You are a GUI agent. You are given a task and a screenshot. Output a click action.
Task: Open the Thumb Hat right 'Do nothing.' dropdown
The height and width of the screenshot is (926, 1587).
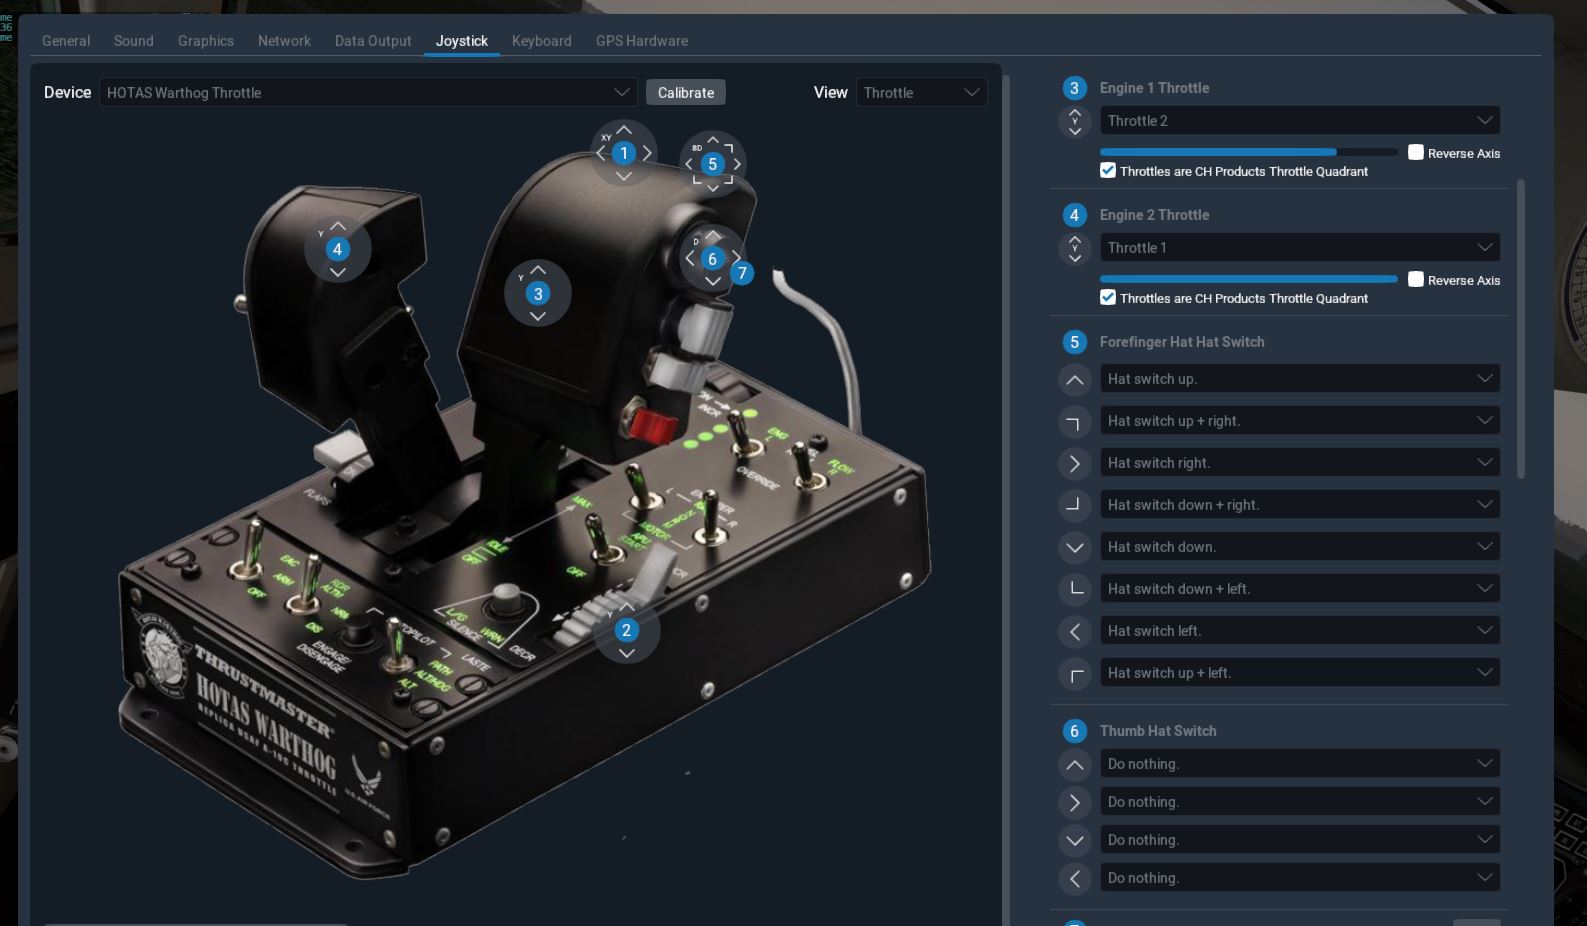pos(1299,802)
